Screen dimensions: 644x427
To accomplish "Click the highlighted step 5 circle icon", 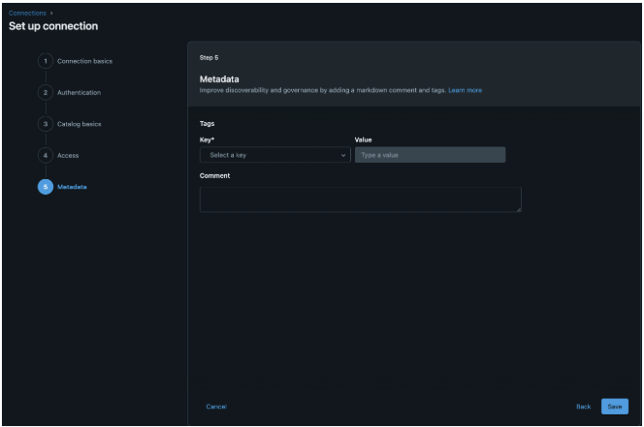I will pos(46,187).
